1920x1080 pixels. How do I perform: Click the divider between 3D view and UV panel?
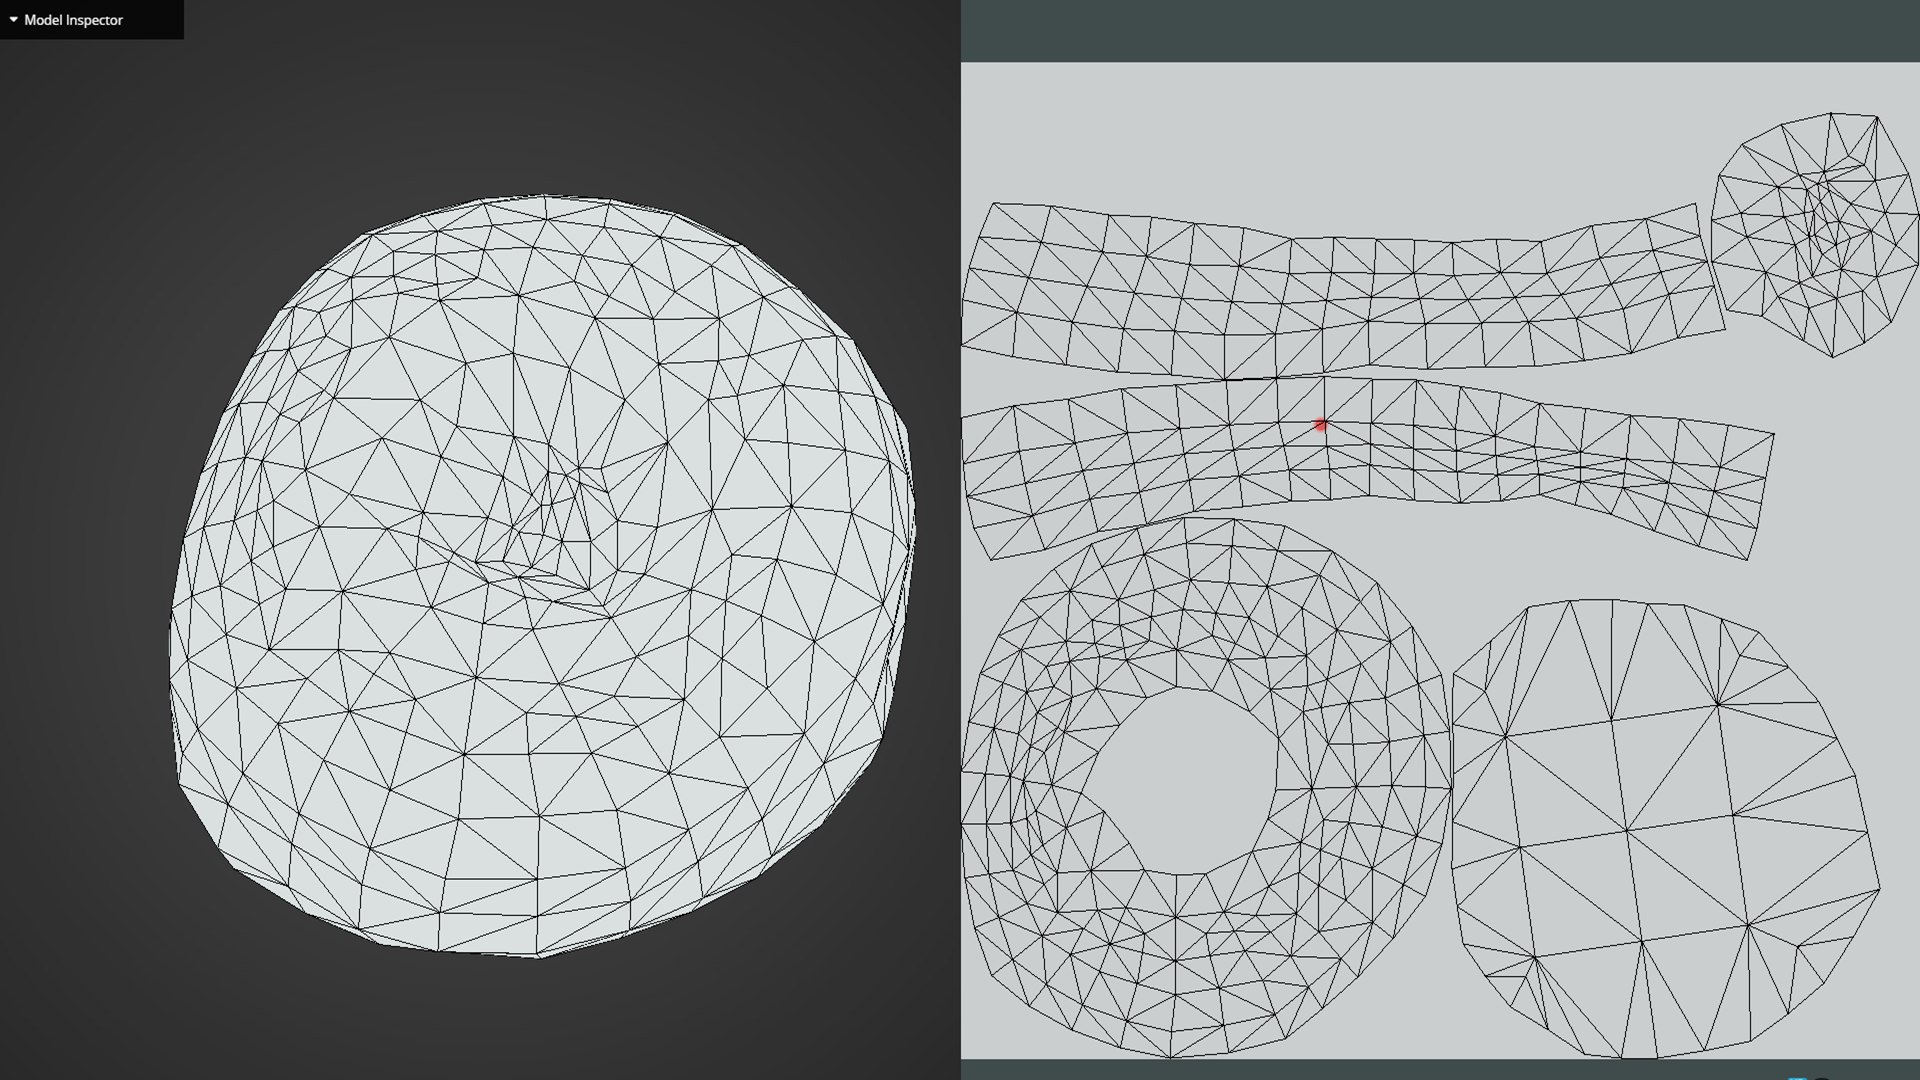[961, 540]
